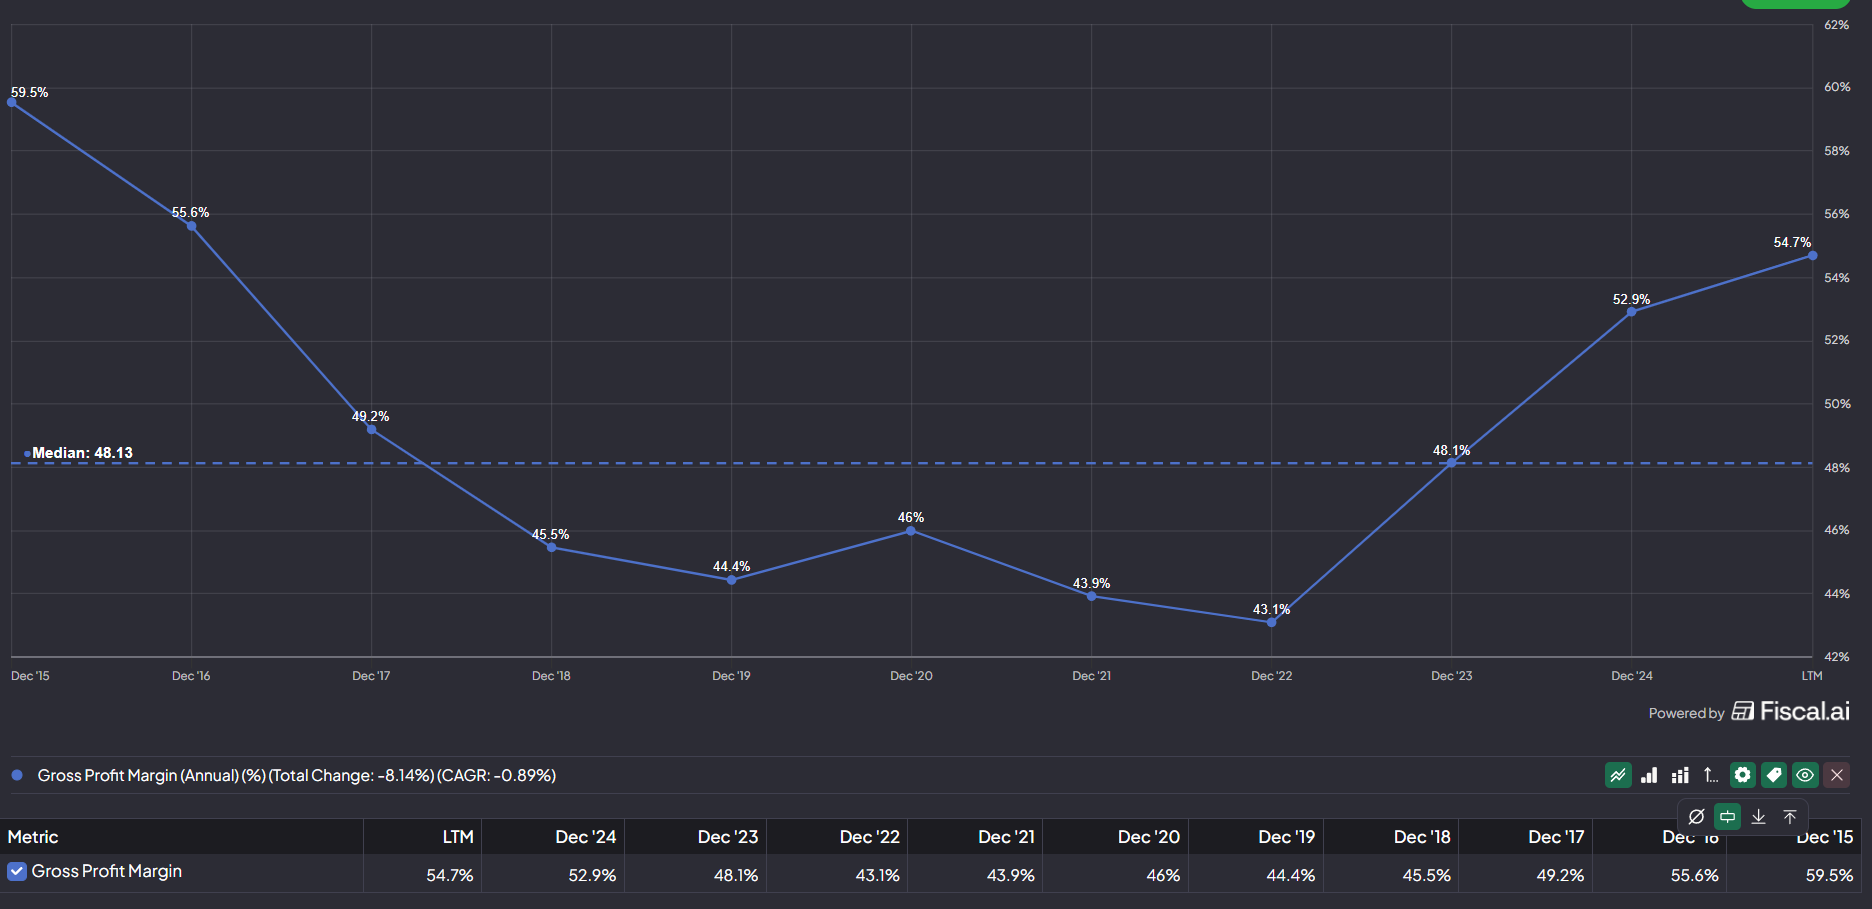Uncheck the Gross Profit Margin checkbox
1872x909 pixels.
(17, 871)
